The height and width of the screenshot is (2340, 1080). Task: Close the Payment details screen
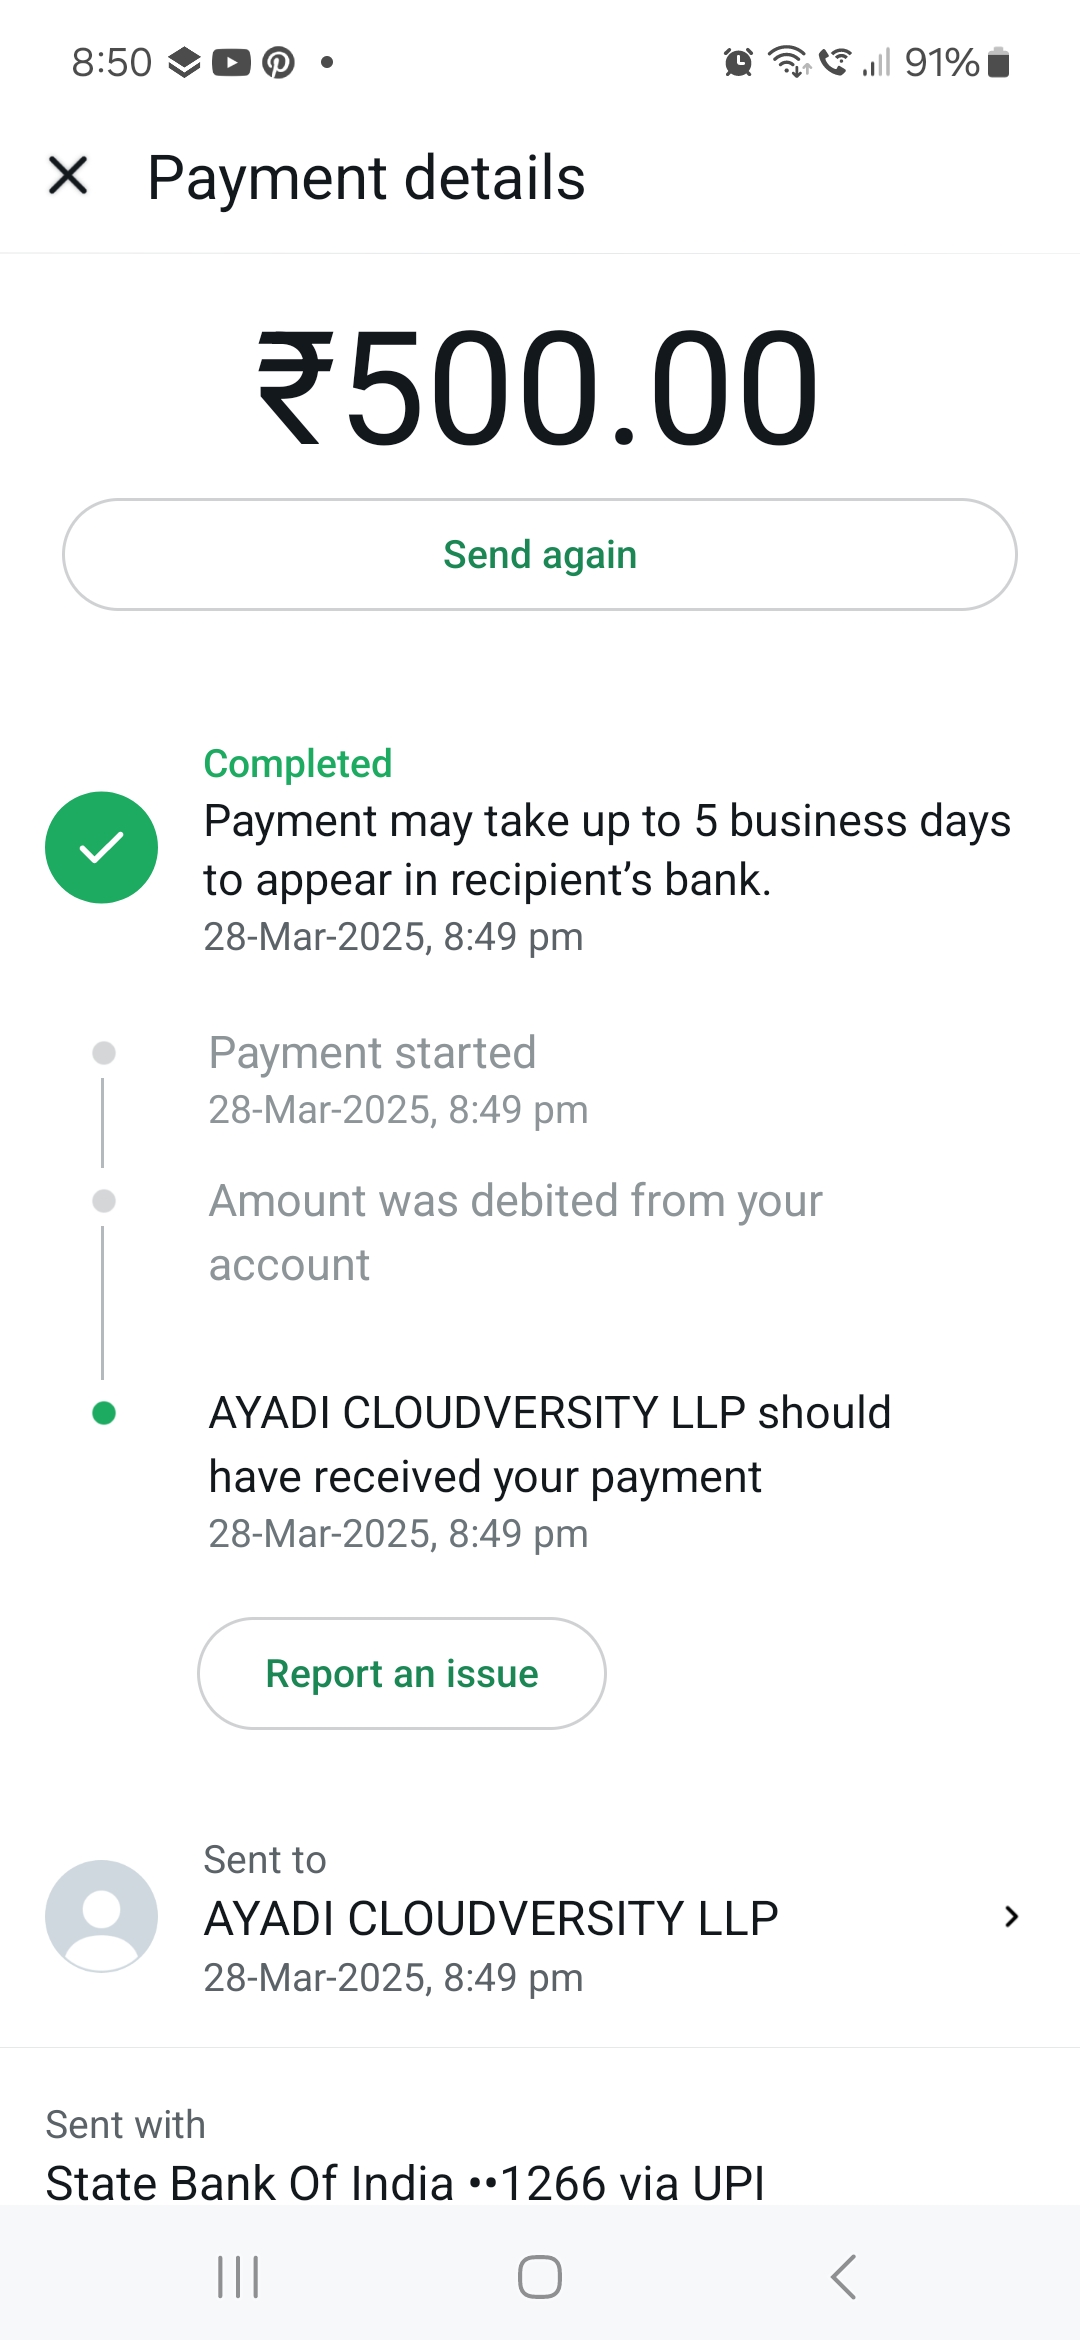pos(68,176)
